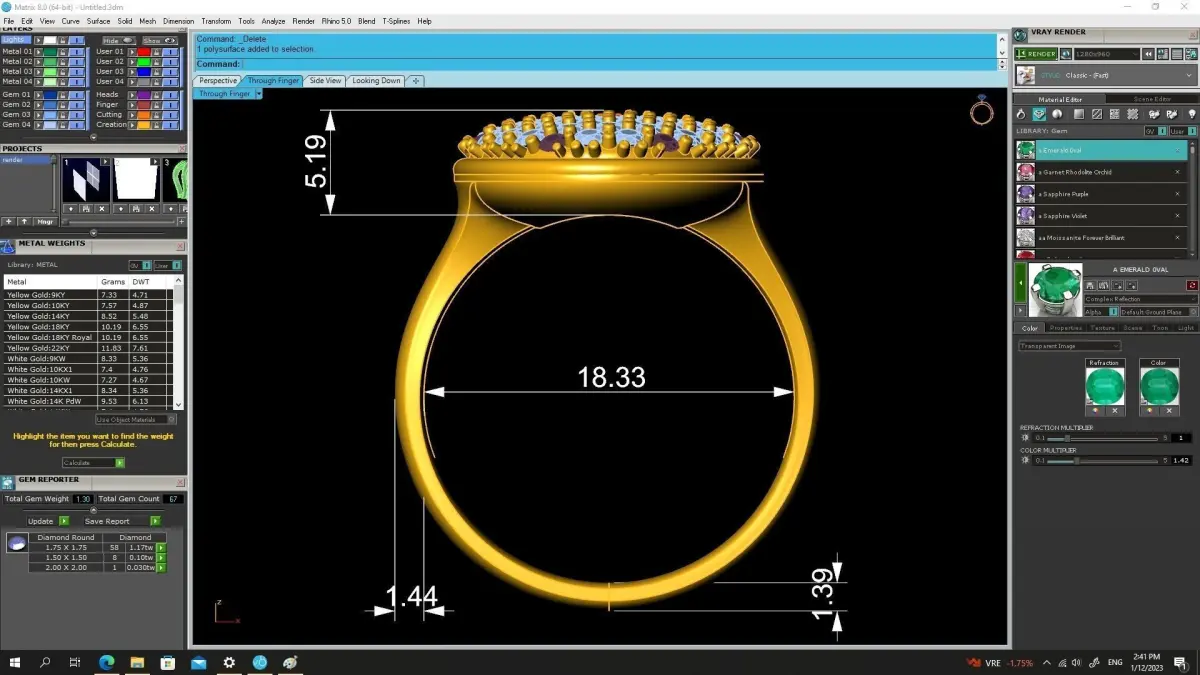Click the Mngr button in the Projects panel
Viewport: 1200px width, 675px height.
[46, 221]
